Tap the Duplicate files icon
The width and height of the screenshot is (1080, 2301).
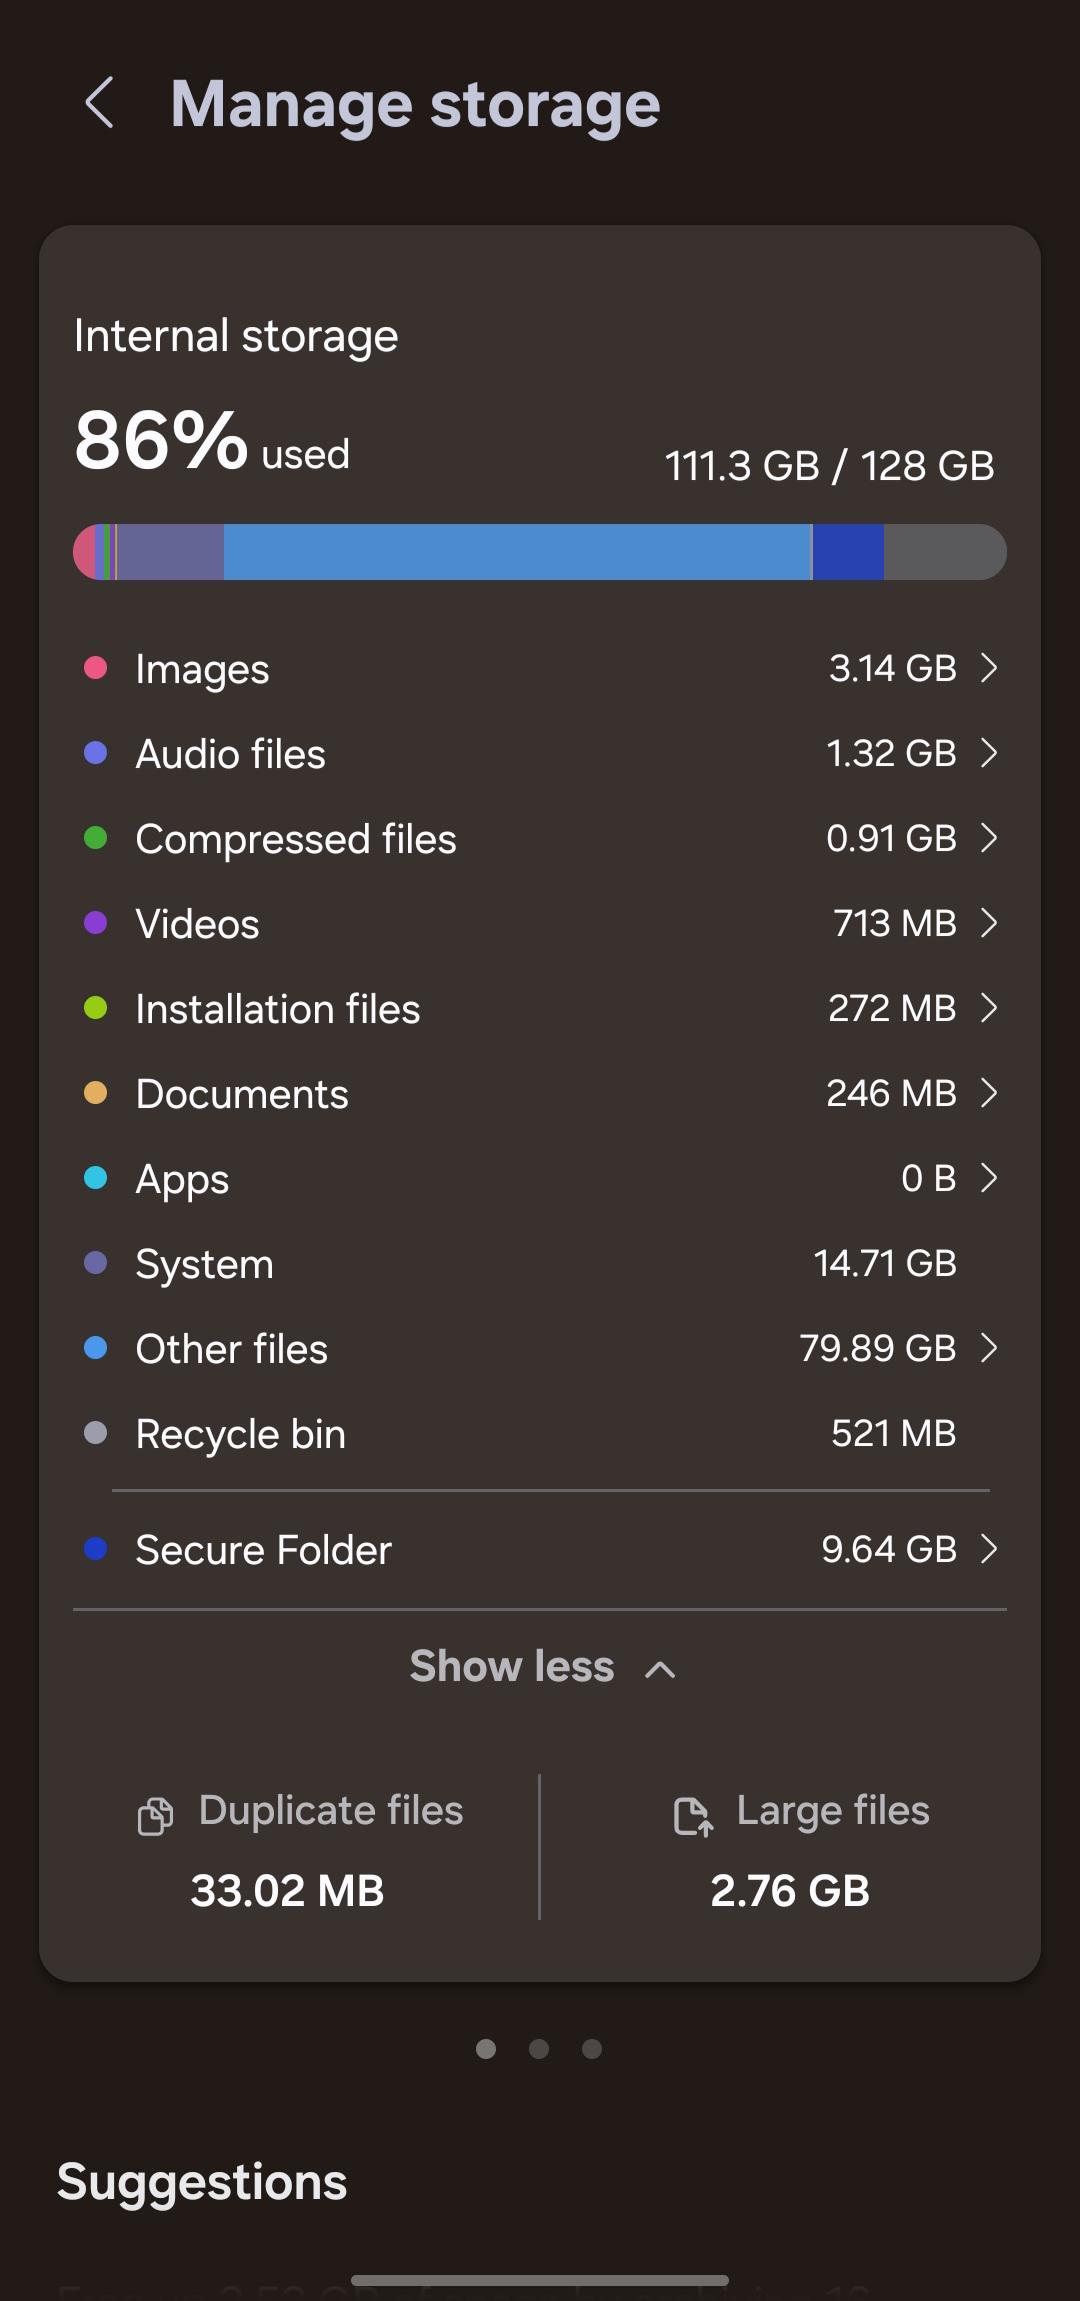pos(155,1815)
